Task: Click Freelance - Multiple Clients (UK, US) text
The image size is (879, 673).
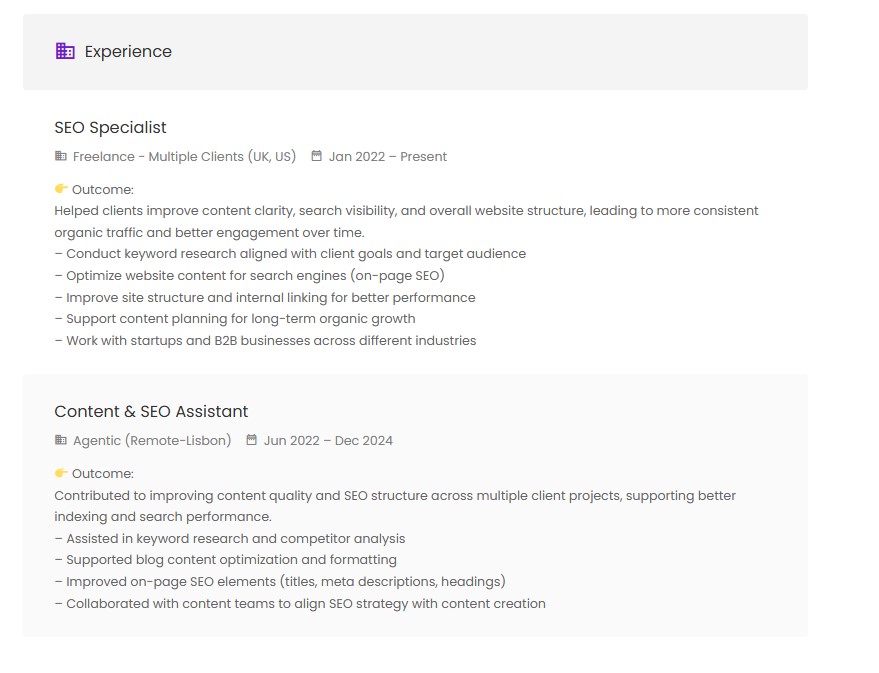Action: point(184,157)
